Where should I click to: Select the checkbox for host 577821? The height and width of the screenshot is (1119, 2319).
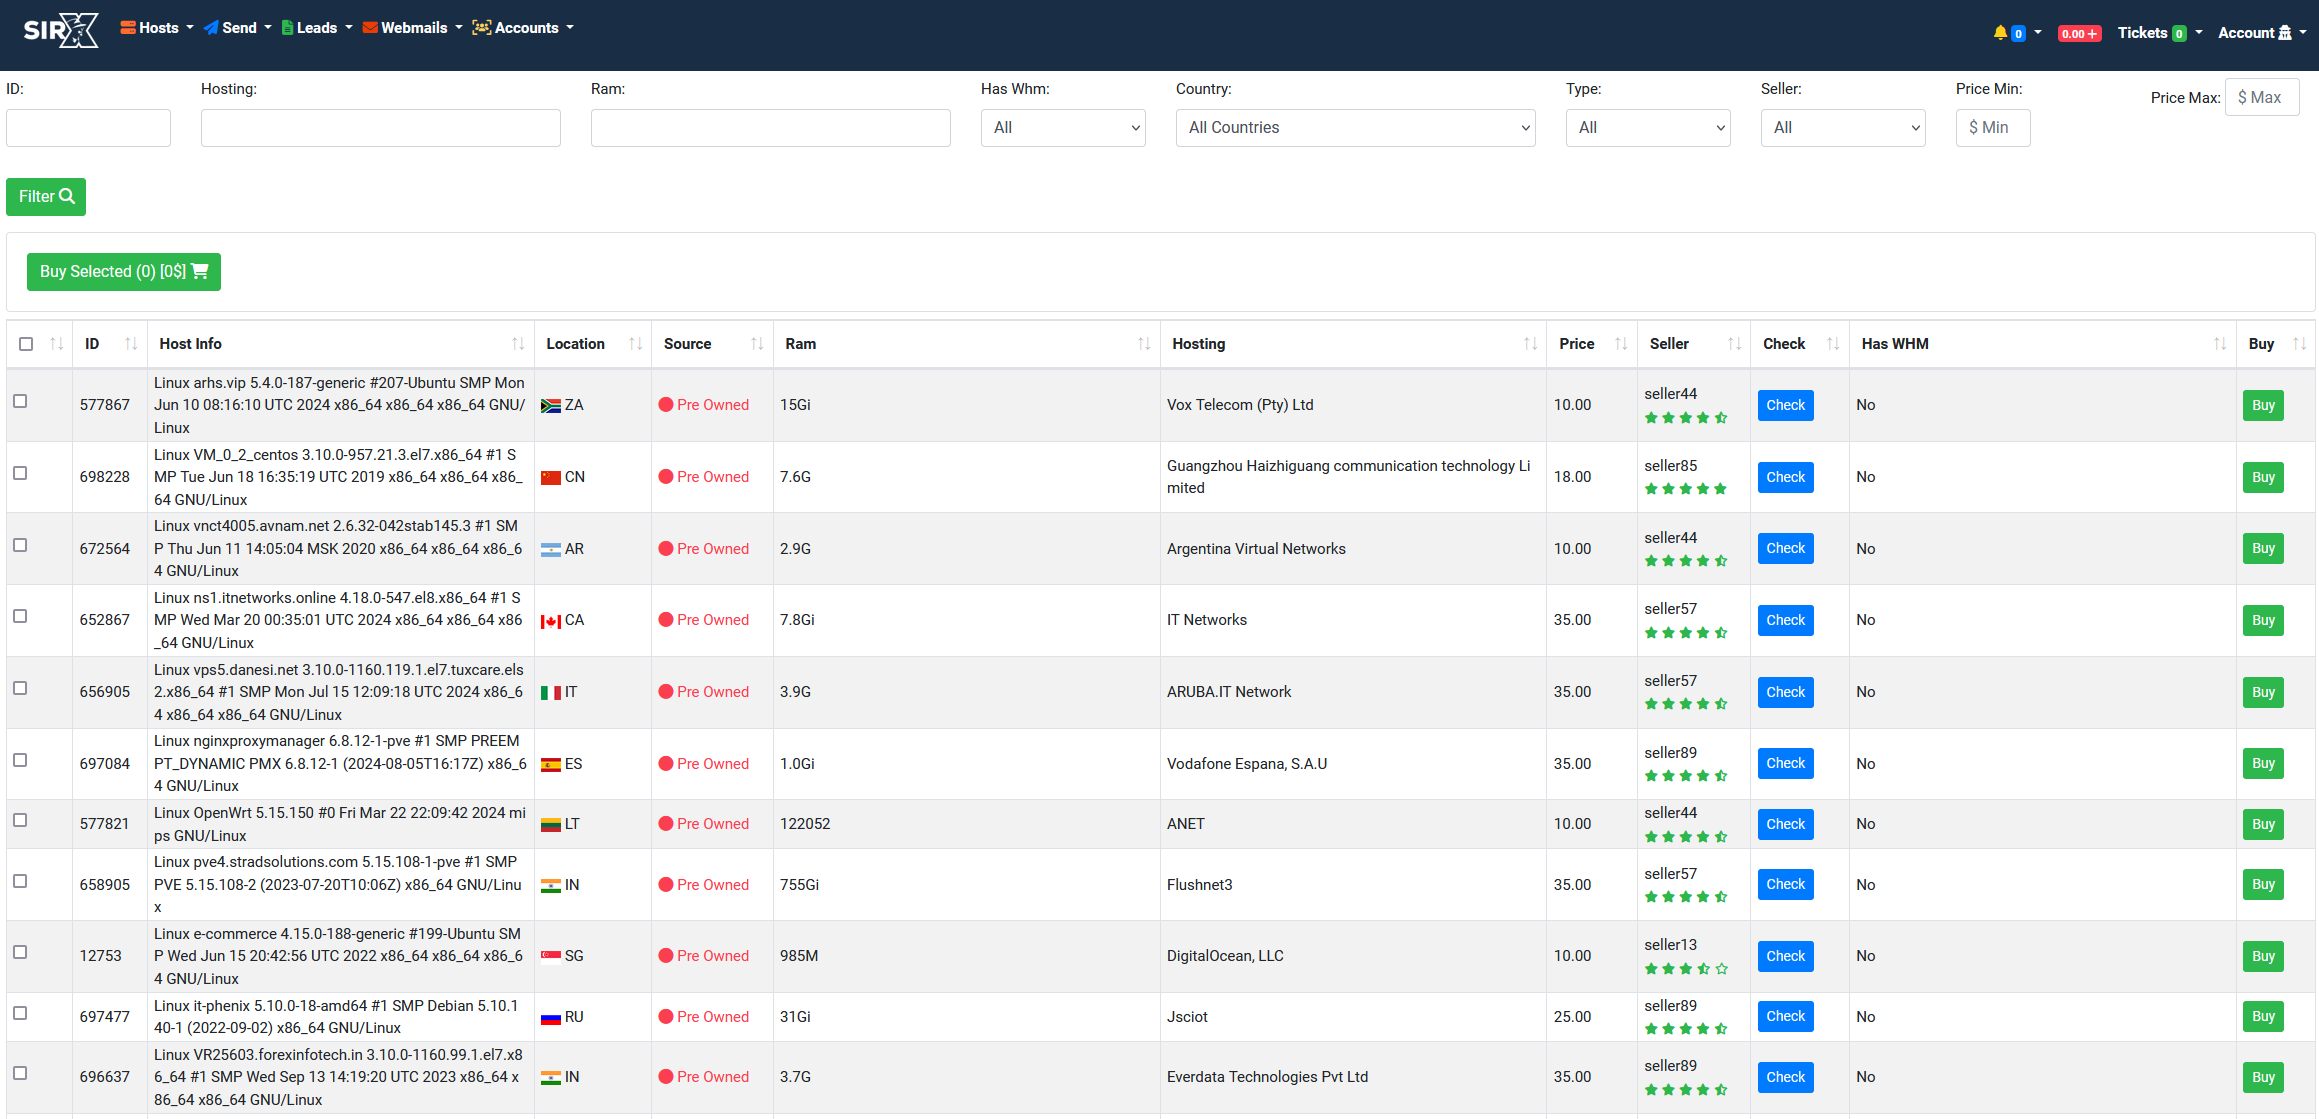pos(20,820)
